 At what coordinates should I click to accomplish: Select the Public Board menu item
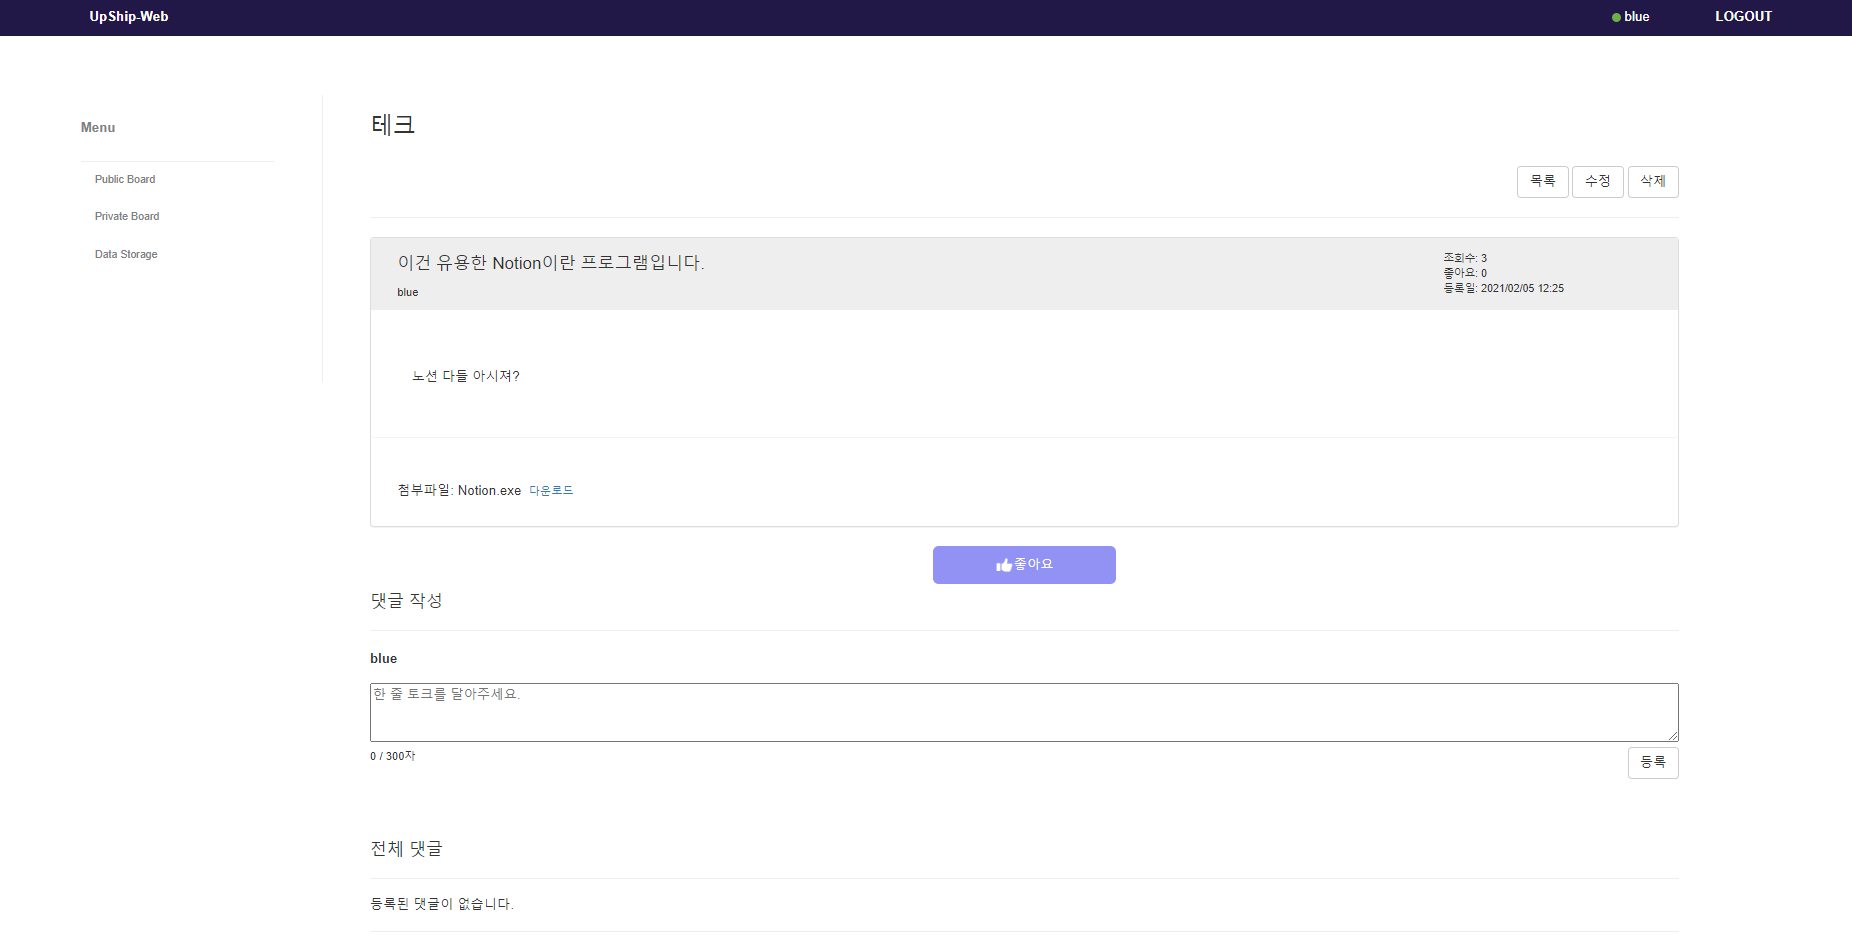pyautogui.click(x=124, y=179)
